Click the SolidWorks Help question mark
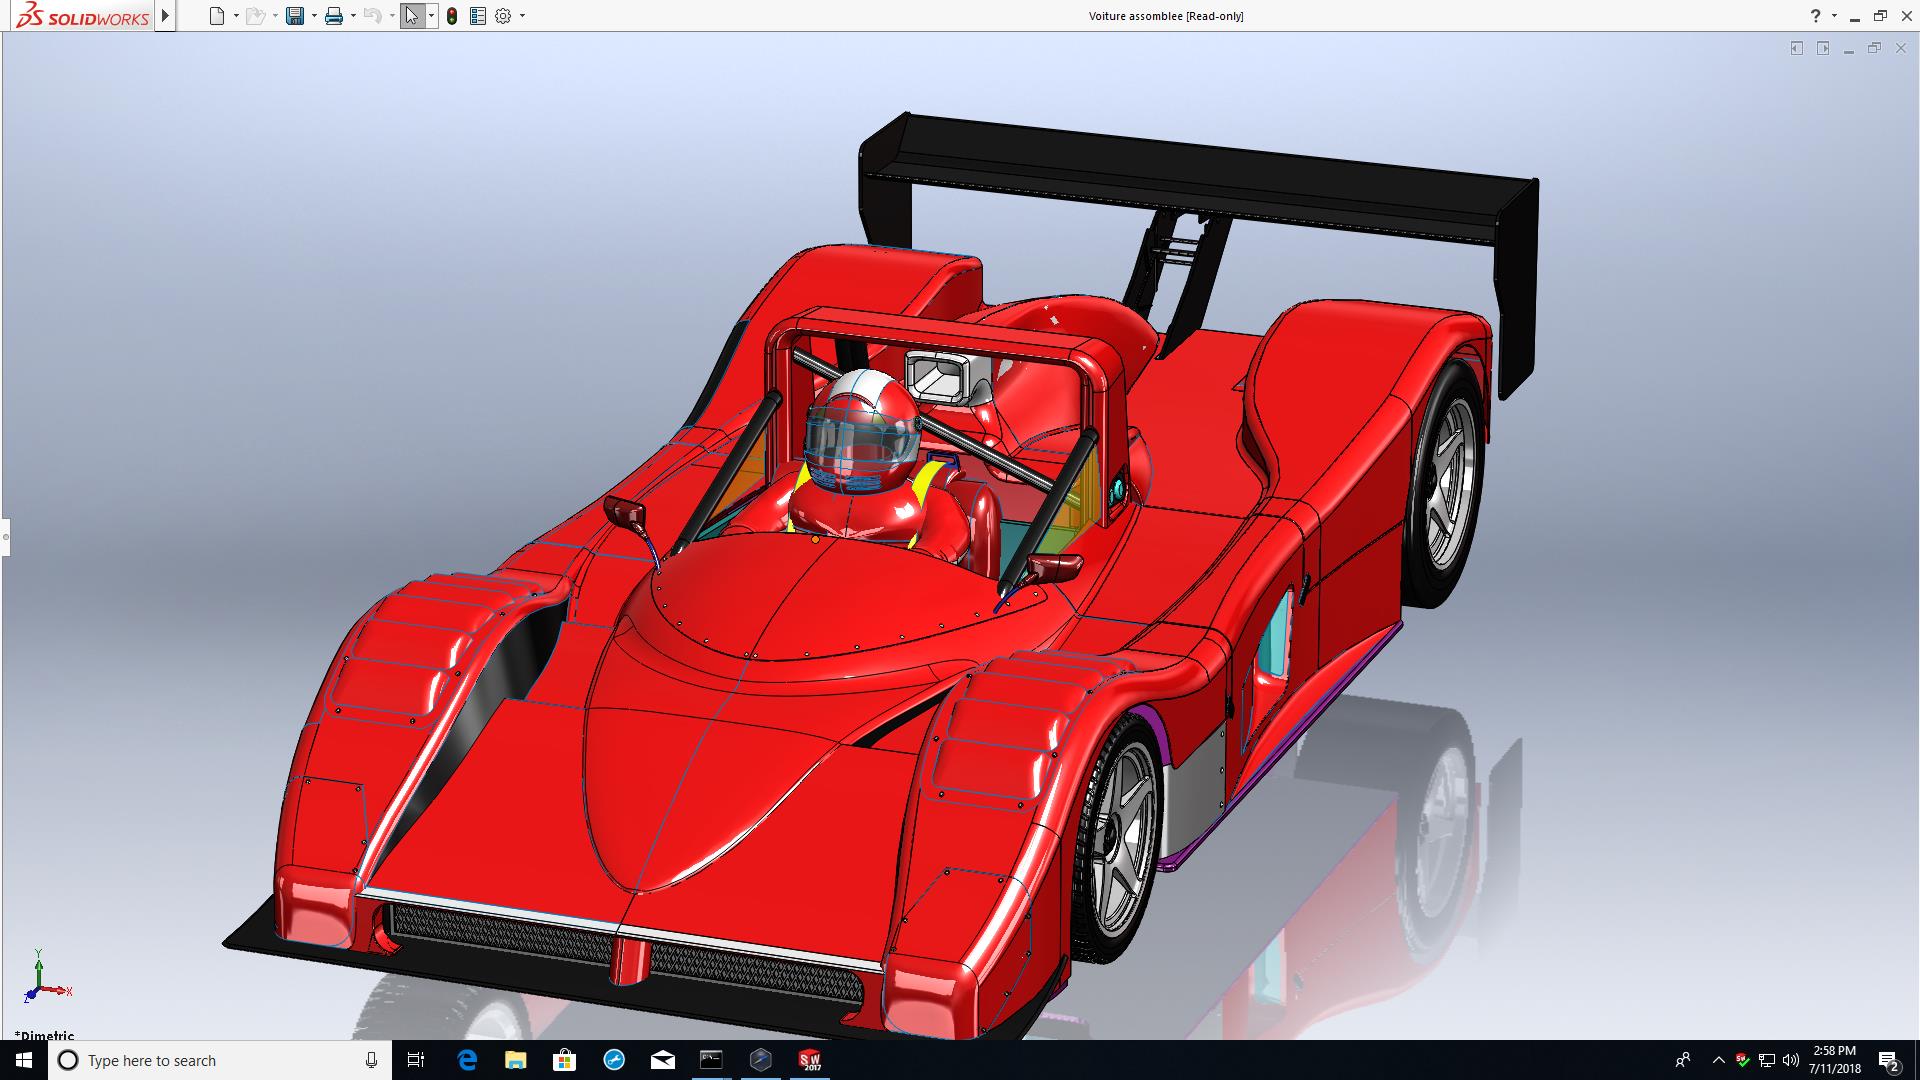This screenshot has height=1080, width=1920. 1815,16
